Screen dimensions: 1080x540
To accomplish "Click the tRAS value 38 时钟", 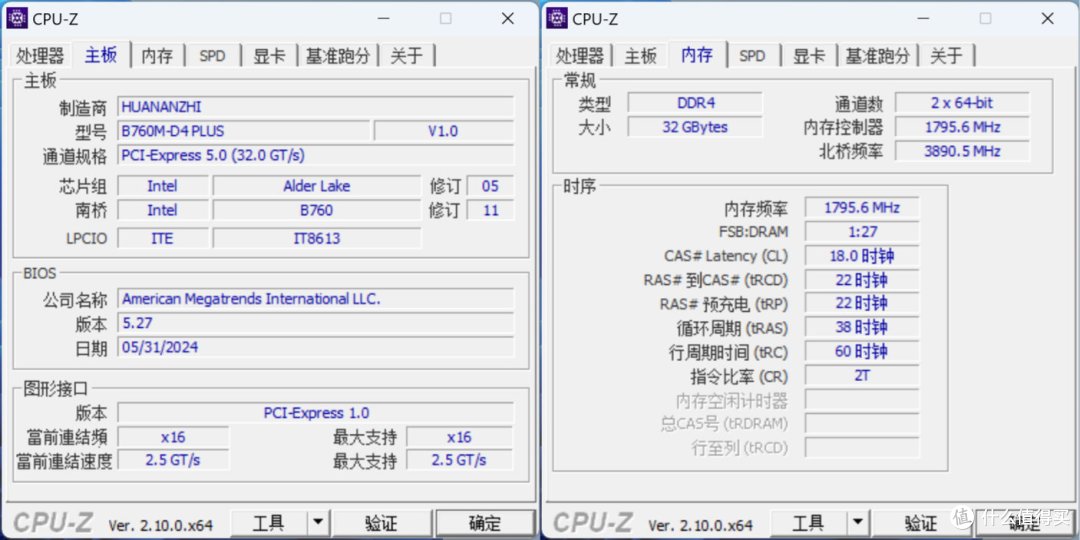I will [x=862, y=328].
